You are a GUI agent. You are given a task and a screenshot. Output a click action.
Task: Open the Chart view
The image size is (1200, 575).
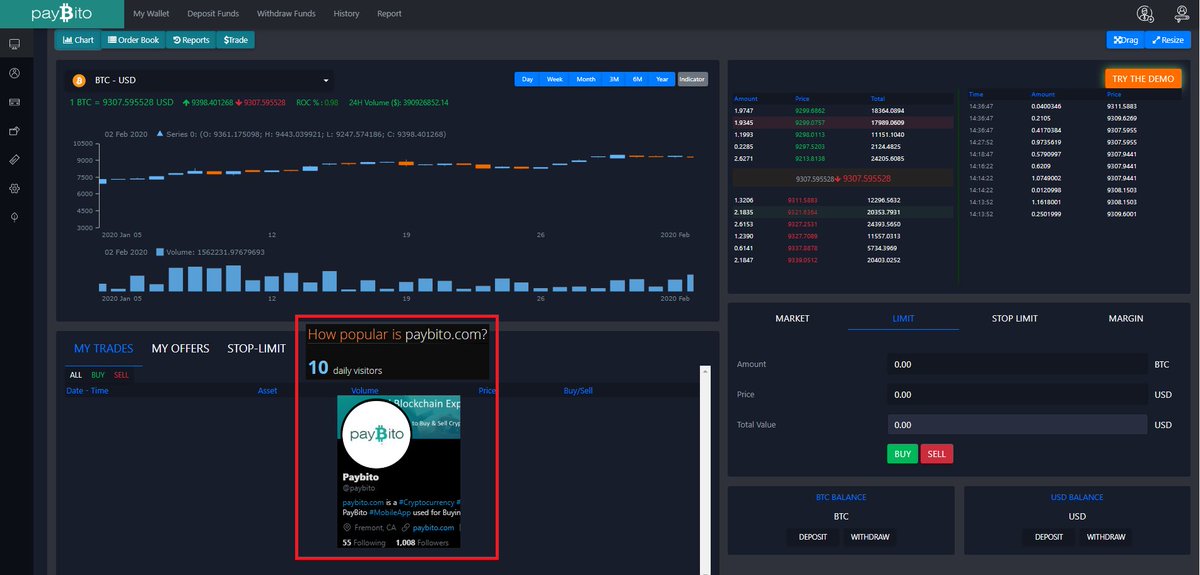[x=78, y=40]
